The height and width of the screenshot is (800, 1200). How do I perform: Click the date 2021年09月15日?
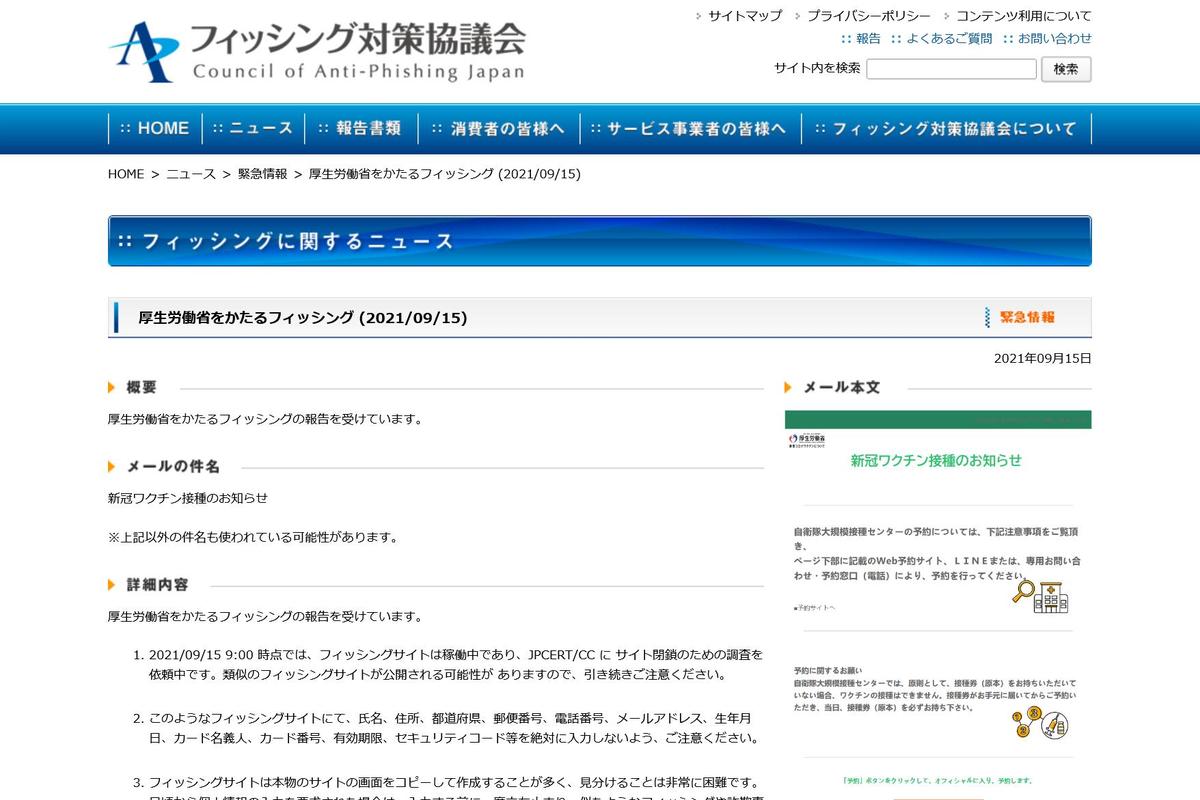[1043, 358]
